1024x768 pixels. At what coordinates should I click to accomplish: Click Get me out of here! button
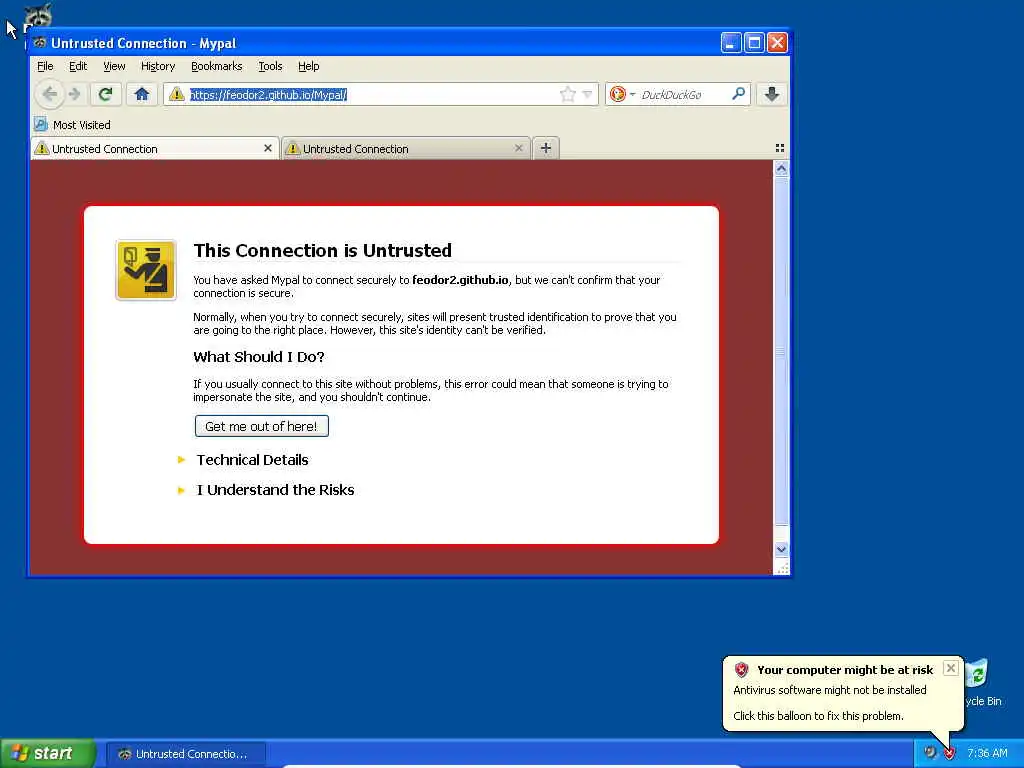[x=261, y=426]
